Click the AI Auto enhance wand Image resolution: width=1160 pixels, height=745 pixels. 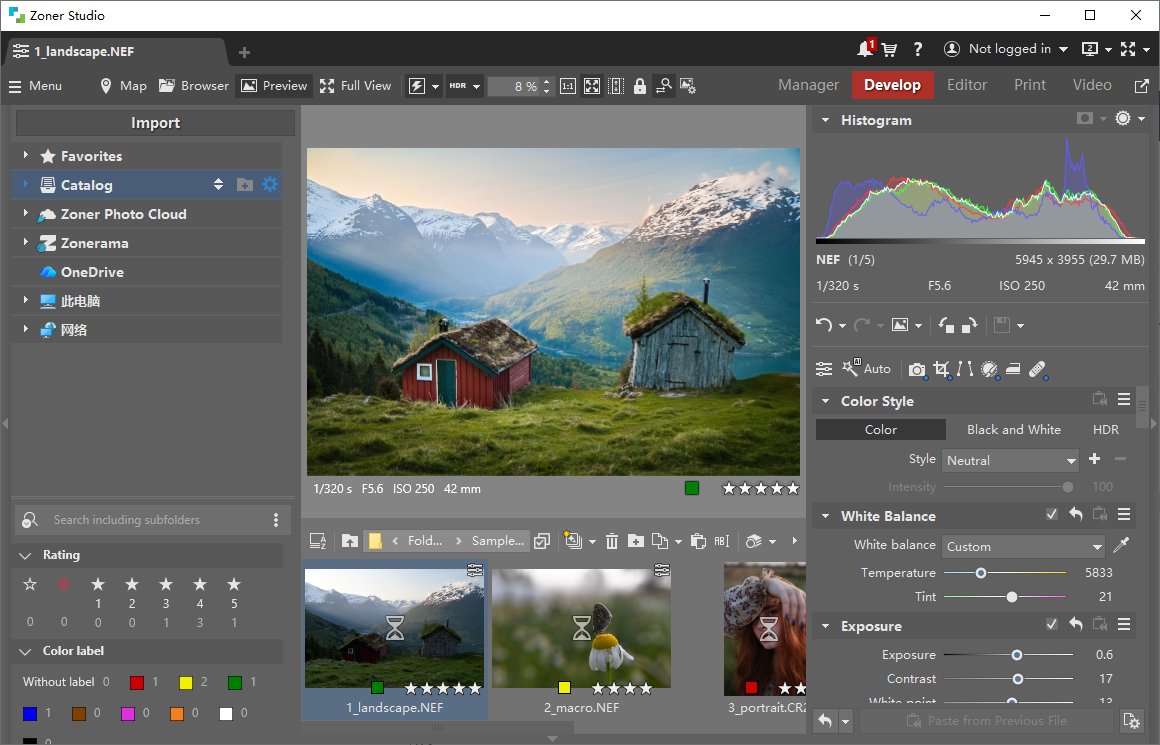tap(866, 368)
